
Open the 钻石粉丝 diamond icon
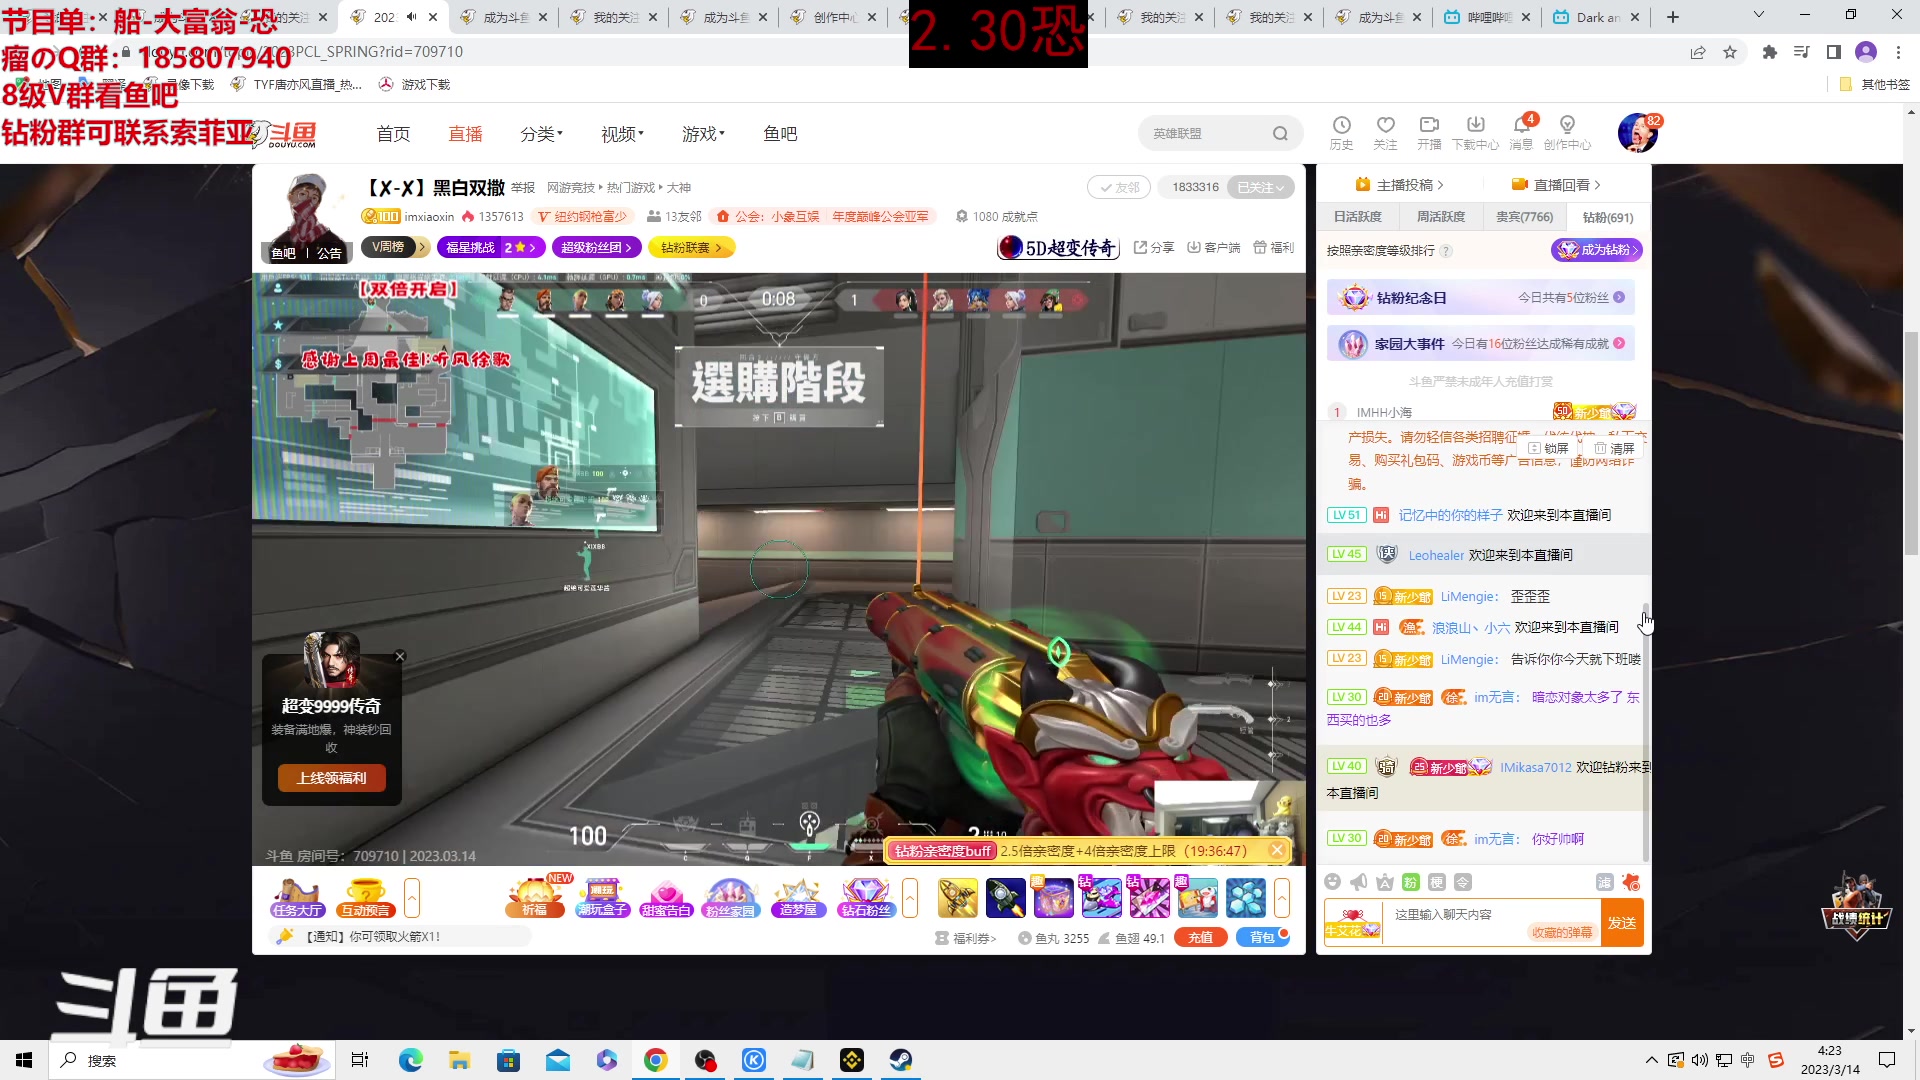coord(866,897)
